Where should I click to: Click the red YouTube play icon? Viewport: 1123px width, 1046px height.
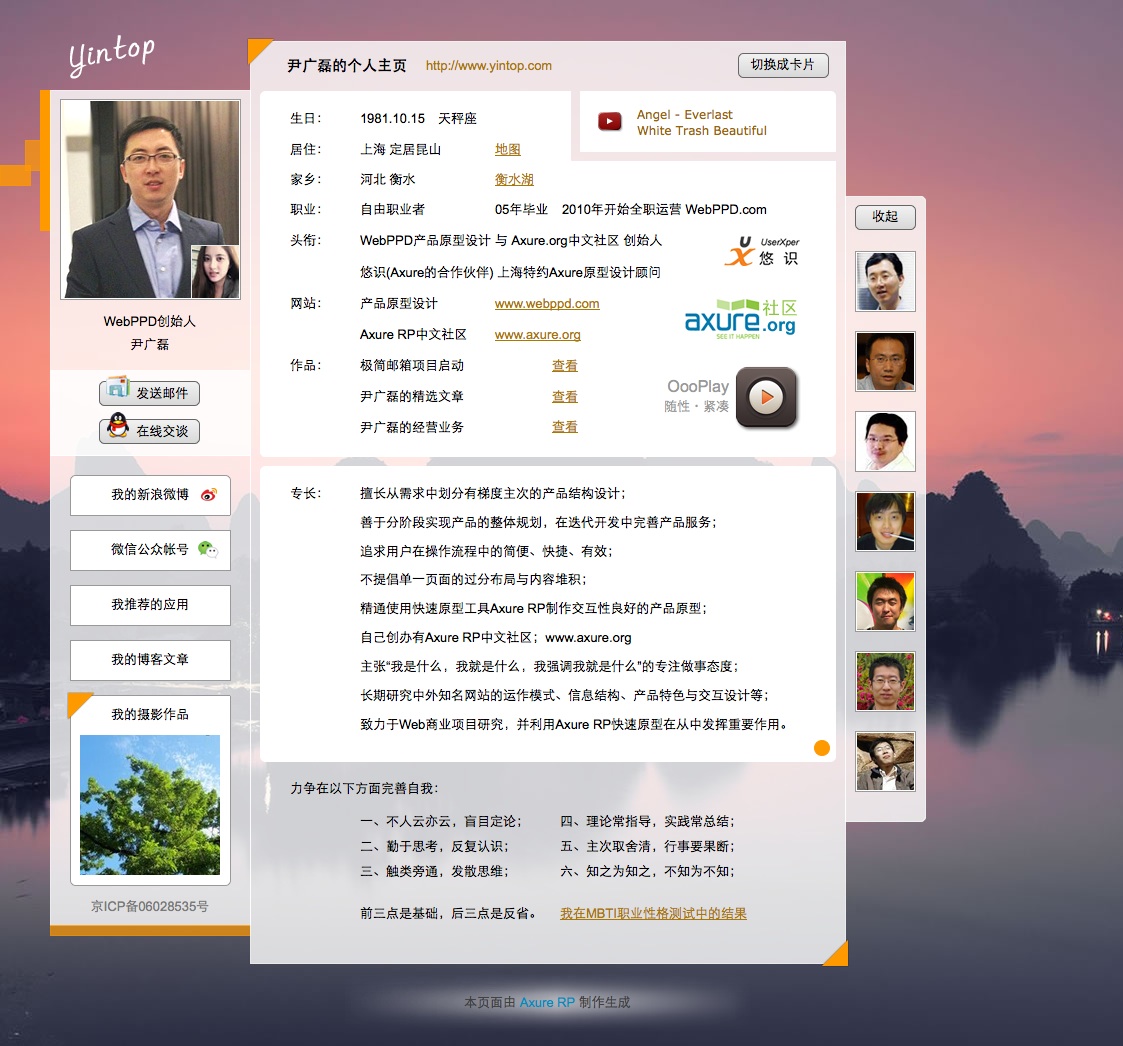pos(609,122)
